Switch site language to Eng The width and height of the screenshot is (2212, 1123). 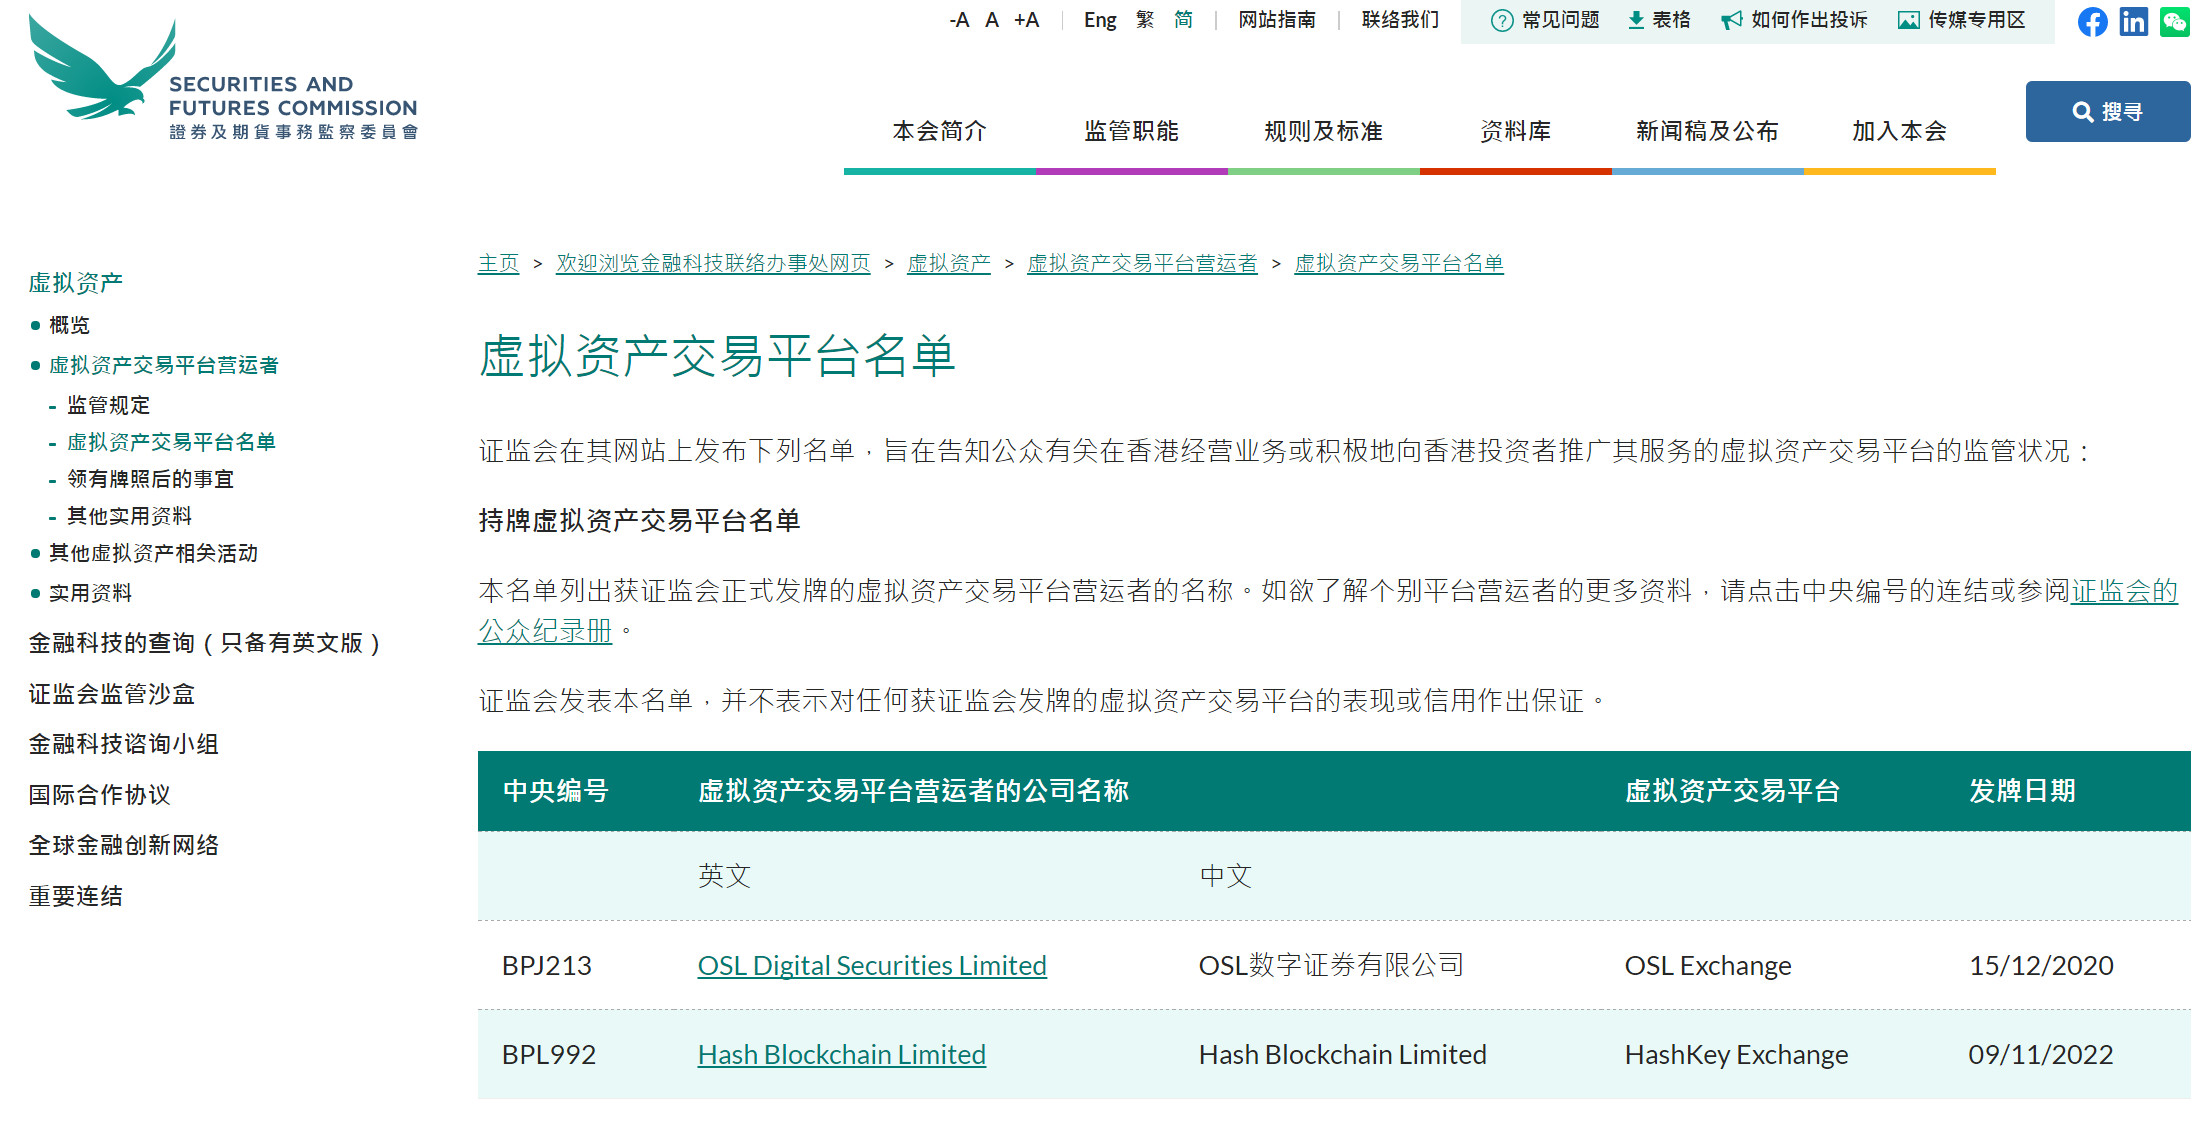[1100, 20]
